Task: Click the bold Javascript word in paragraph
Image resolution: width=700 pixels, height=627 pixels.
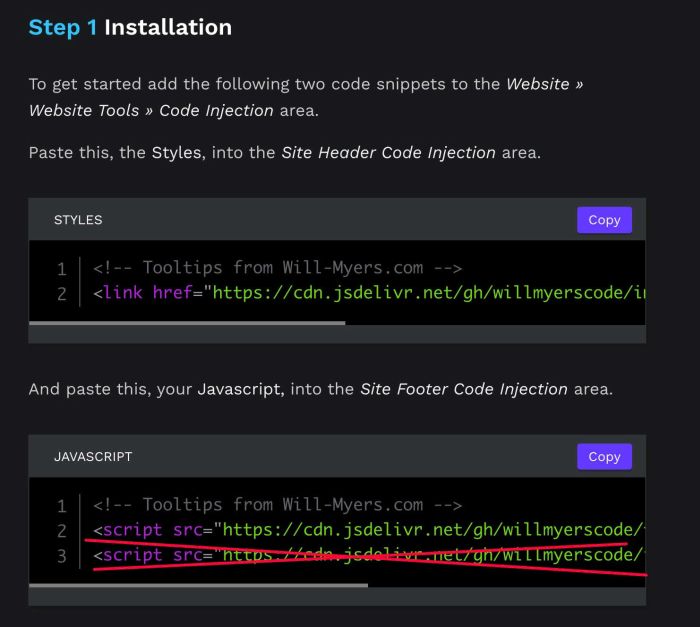Action: [241, 389]
